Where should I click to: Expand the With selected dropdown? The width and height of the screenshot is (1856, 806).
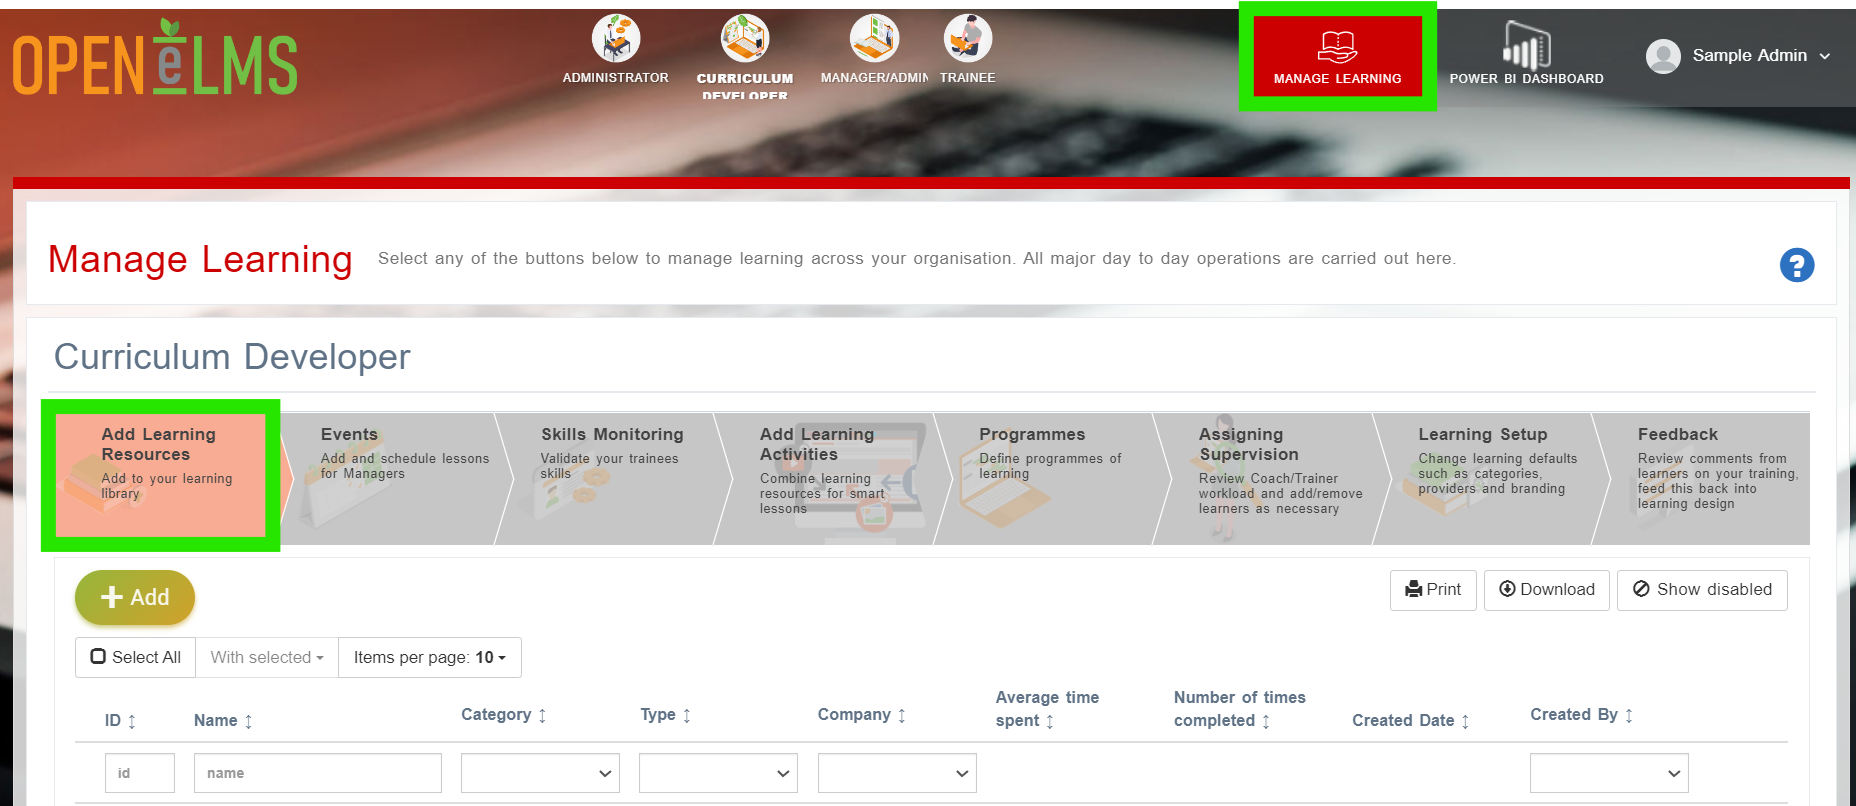pyautogui.click(x=267, y=657)
